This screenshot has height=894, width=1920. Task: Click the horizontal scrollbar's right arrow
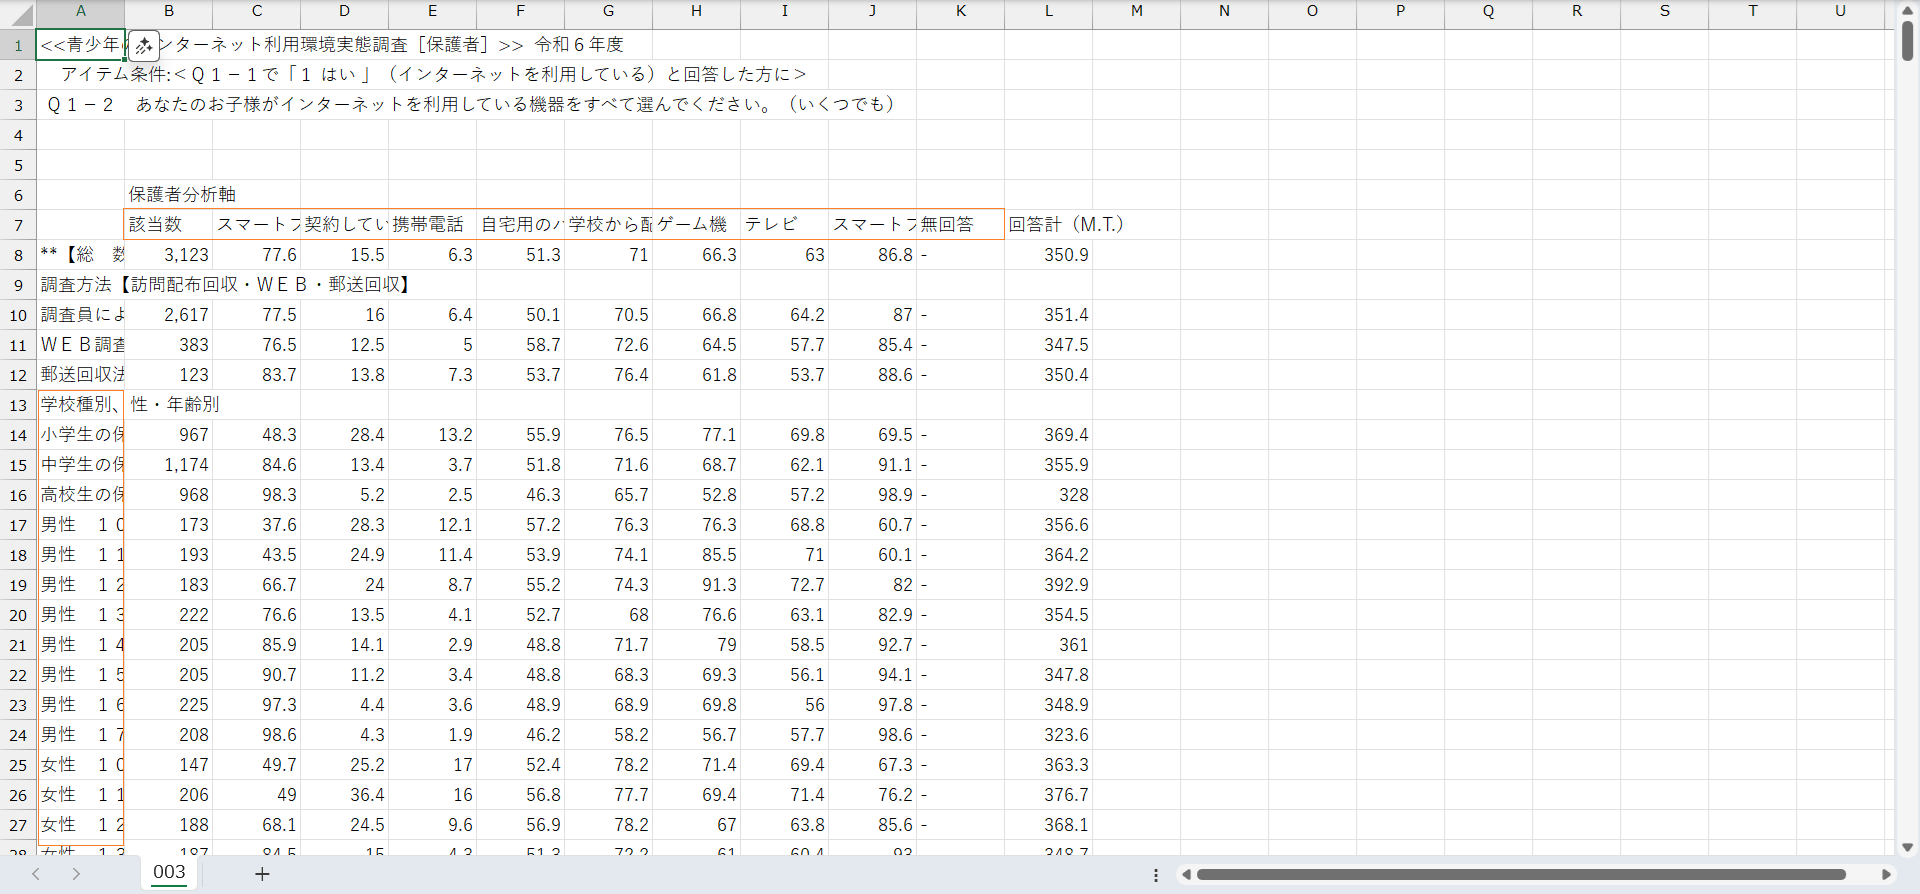coord(1886,875)
